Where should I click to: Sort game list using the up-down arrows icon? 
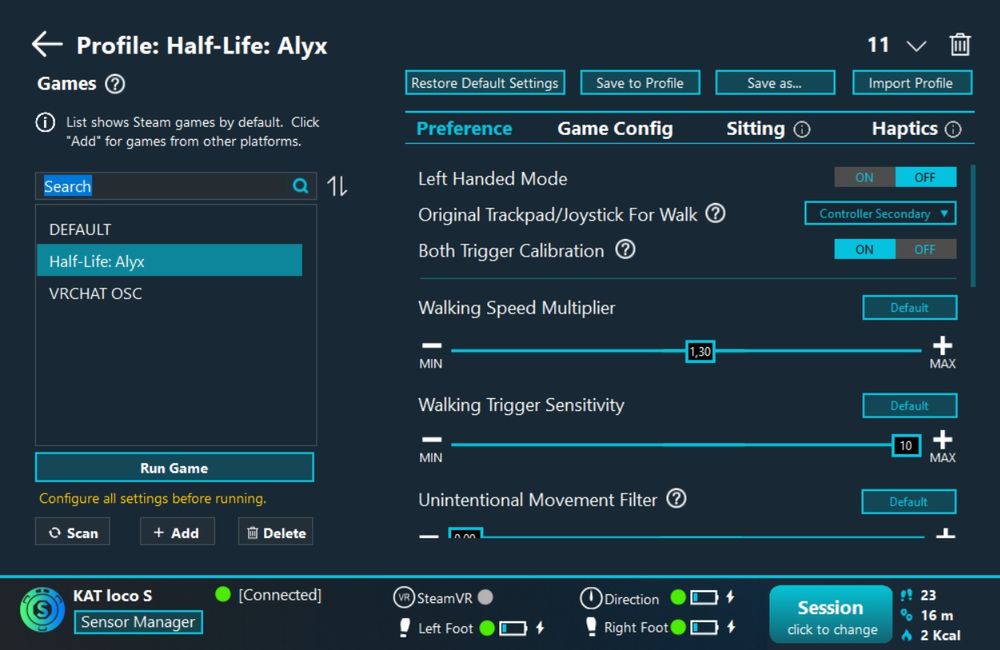[337, 186]
